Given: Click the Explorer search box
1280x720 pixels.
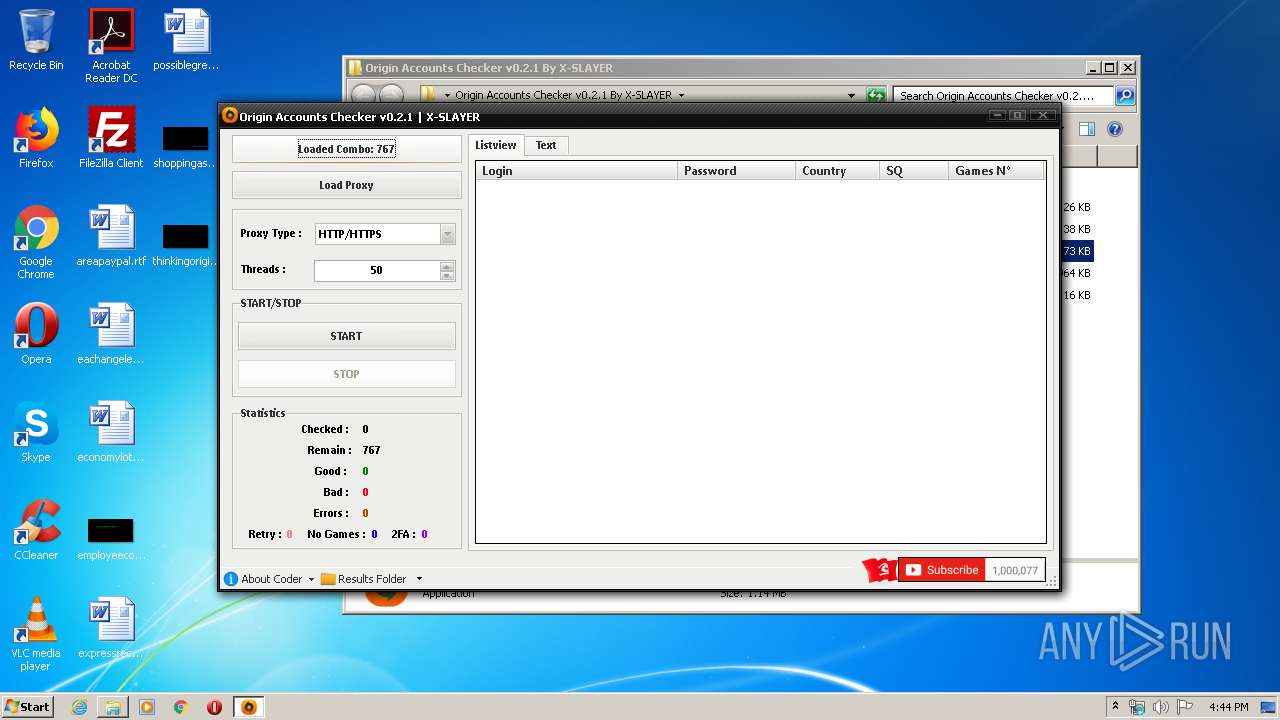Looking at the screenshot, I should (x=1002, y=96).
